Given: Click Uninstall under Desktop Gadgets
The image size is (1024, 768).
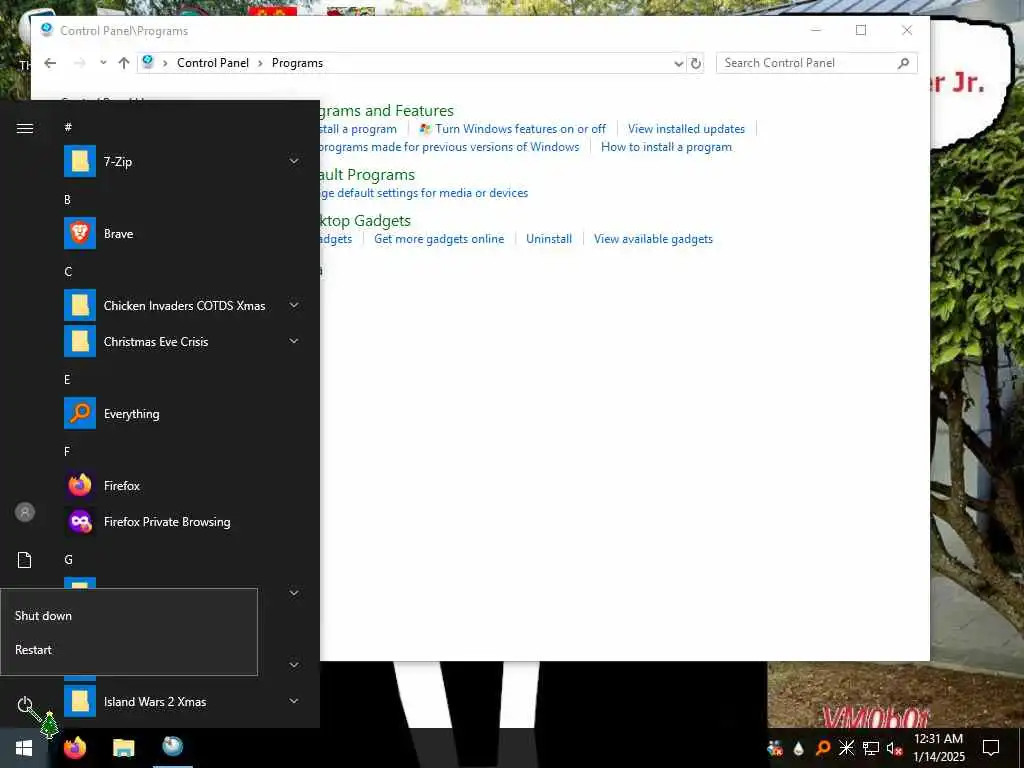Looking at the screenshot, I should click(x=549, y=239).
